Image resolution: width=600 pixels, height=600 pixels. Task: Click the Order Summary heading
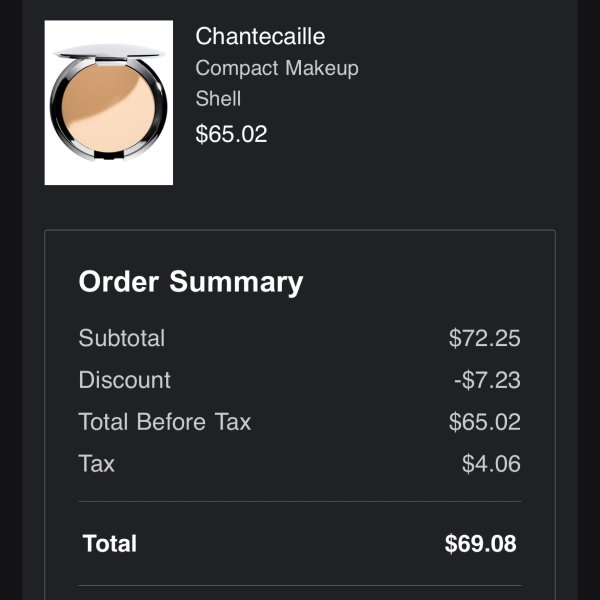click(x=190, y=282)
